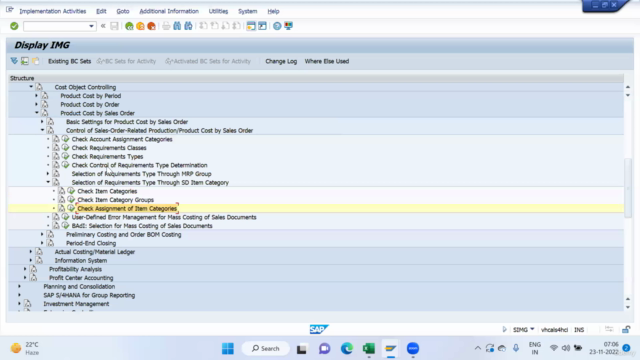Viewport: 640px width, 360px height.
Task: Select Profit Center Accounting tree item
Action: coord(81,278)
